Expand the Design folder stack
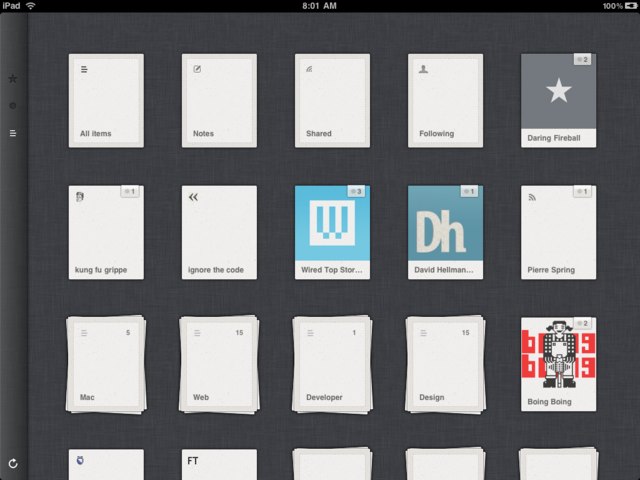 445,364
